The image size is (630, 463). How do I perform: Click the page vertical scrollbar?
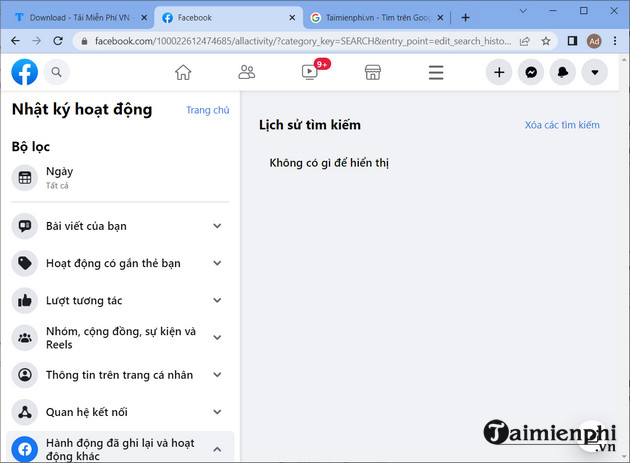pos(624,258)
